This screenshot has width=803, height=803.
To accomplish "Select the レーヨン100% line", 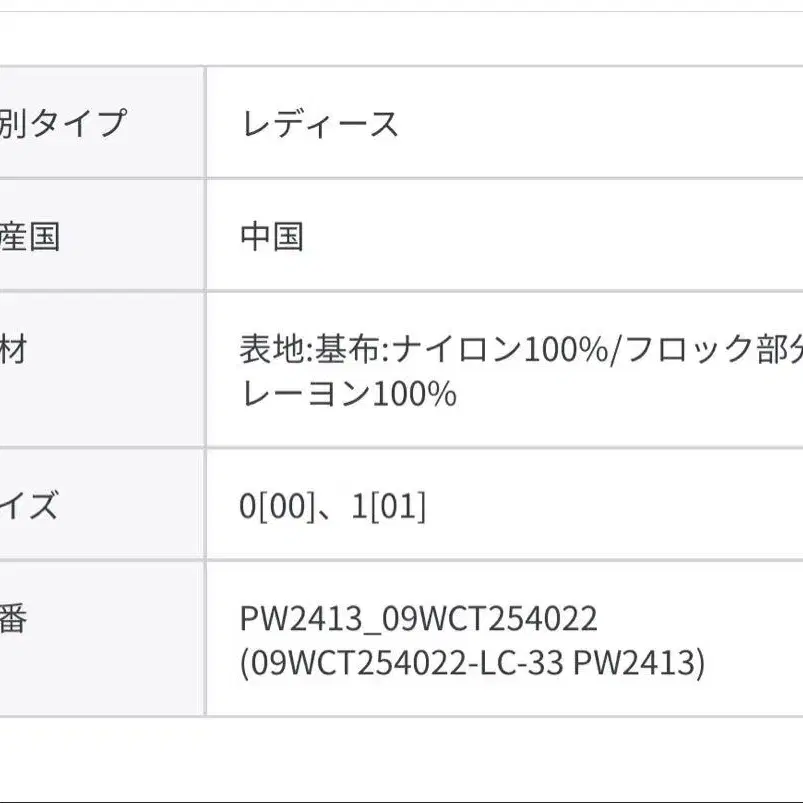I will point(348,393).
